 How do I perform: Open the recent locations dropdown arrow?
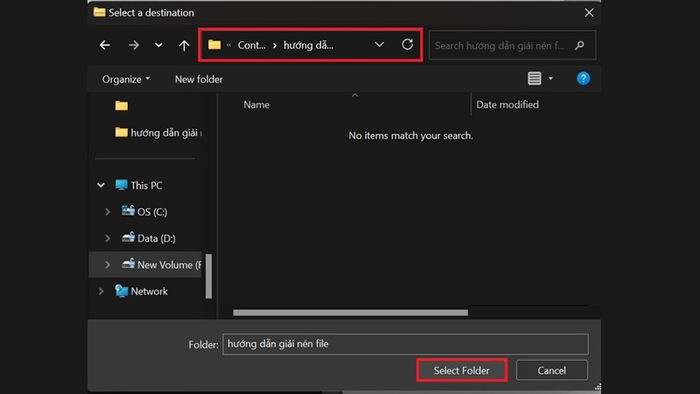158,45
